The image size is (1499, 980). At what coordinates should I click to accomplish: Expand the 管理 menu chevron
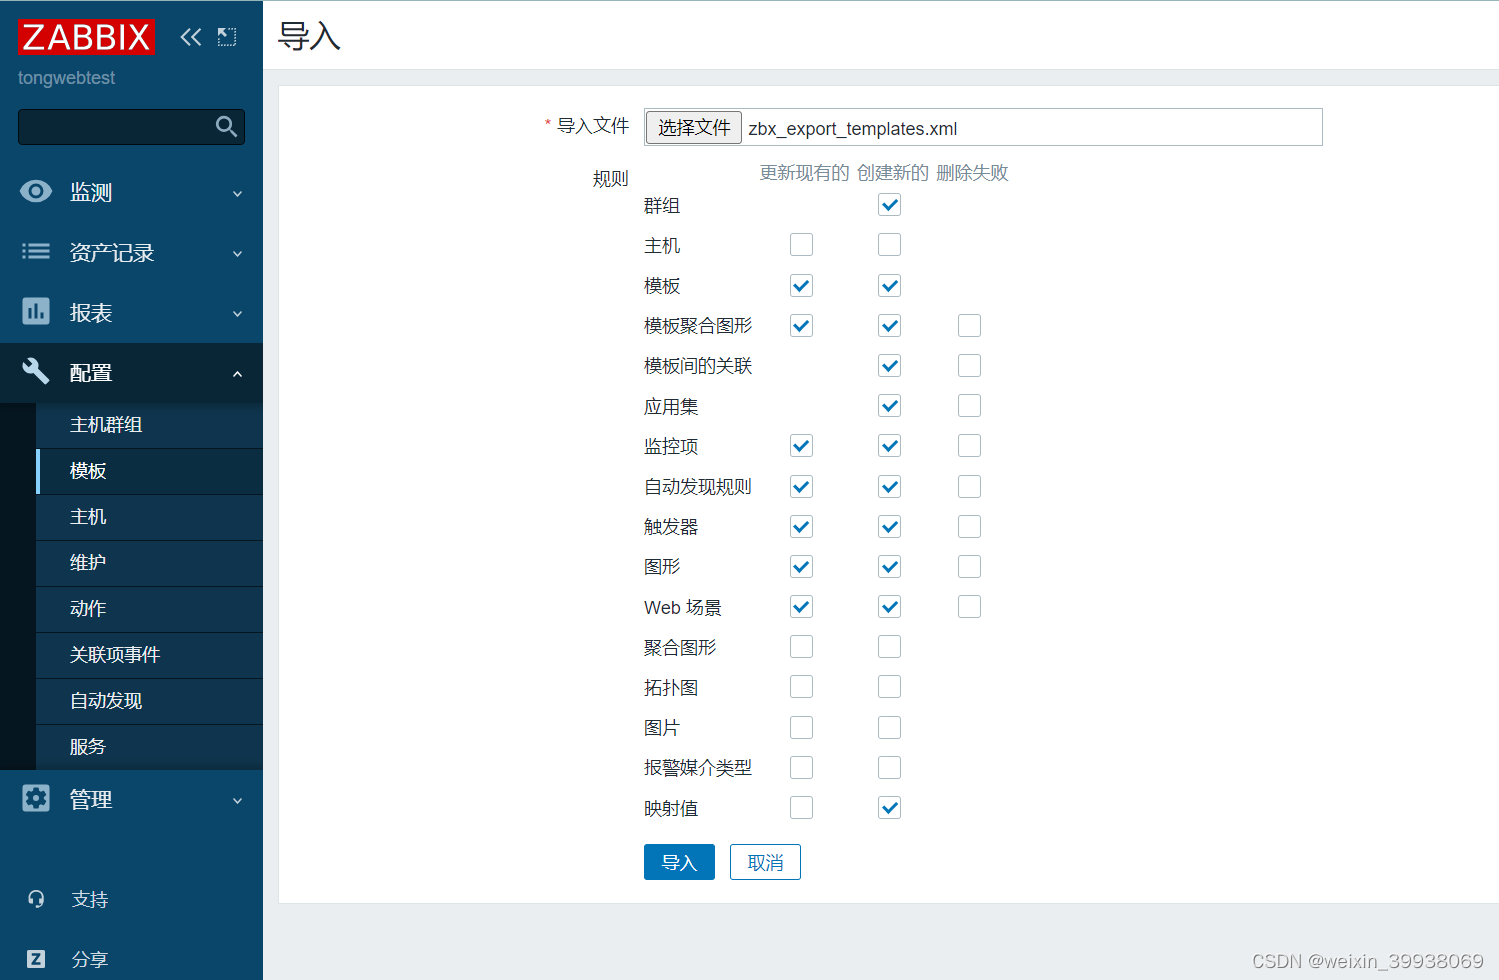pyautogui.click(x=237, y=800)
